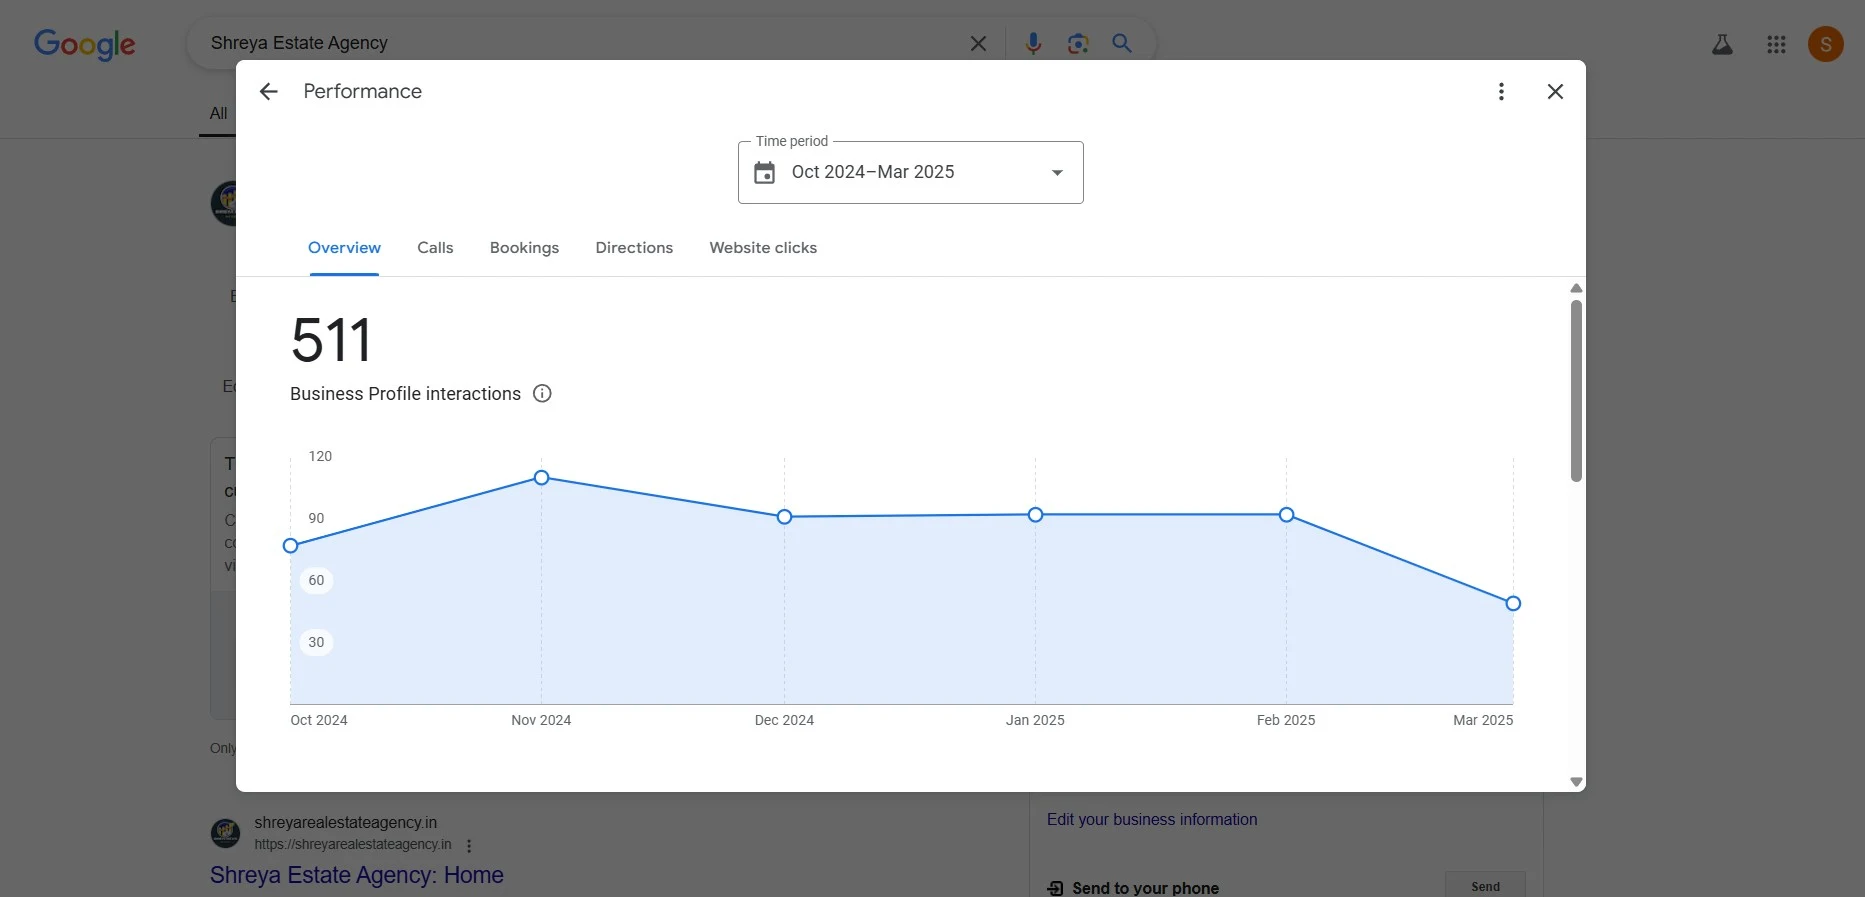Clear the search box text
Image resolution: width=1865 pixels, height=897 pixels.
pos(978,43)
